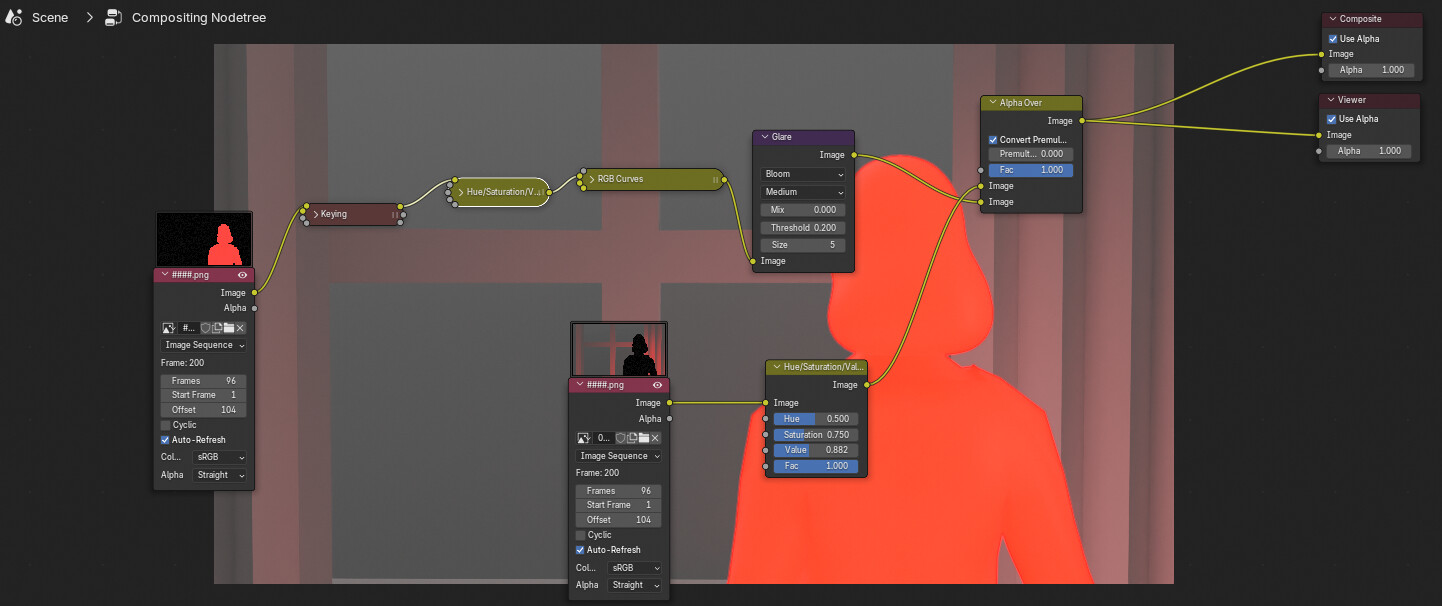Click the Glare node Image output socket

pos(853,155)
